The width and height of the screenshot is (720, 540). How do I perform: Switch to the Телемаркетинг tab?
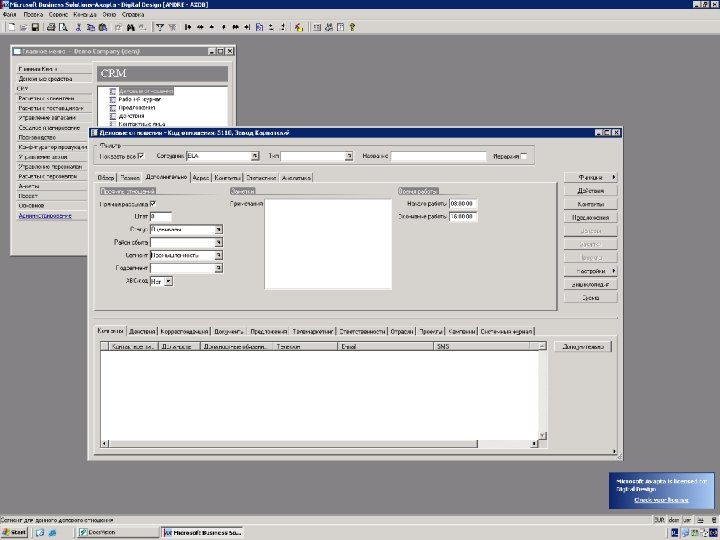313,332
